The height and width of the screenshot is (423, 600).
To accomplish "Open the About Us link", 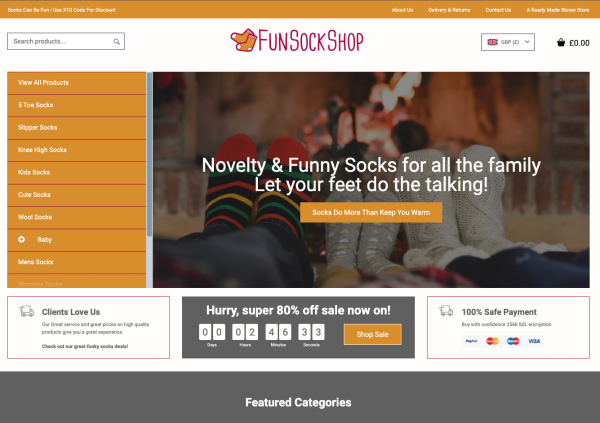I will coord(402,10).
